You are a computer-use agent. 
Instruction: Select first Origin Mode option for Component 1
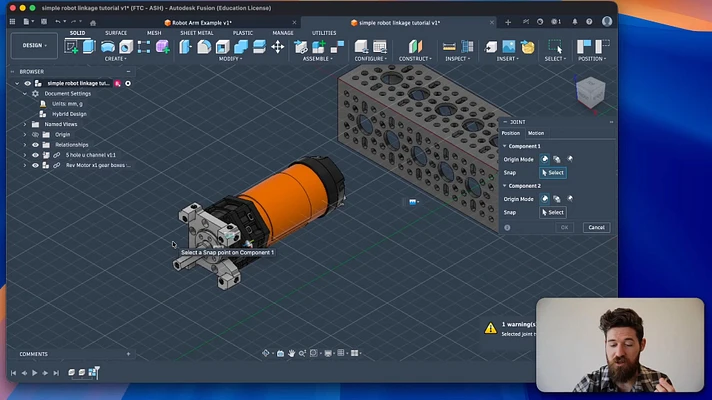[x=544, y=159]
